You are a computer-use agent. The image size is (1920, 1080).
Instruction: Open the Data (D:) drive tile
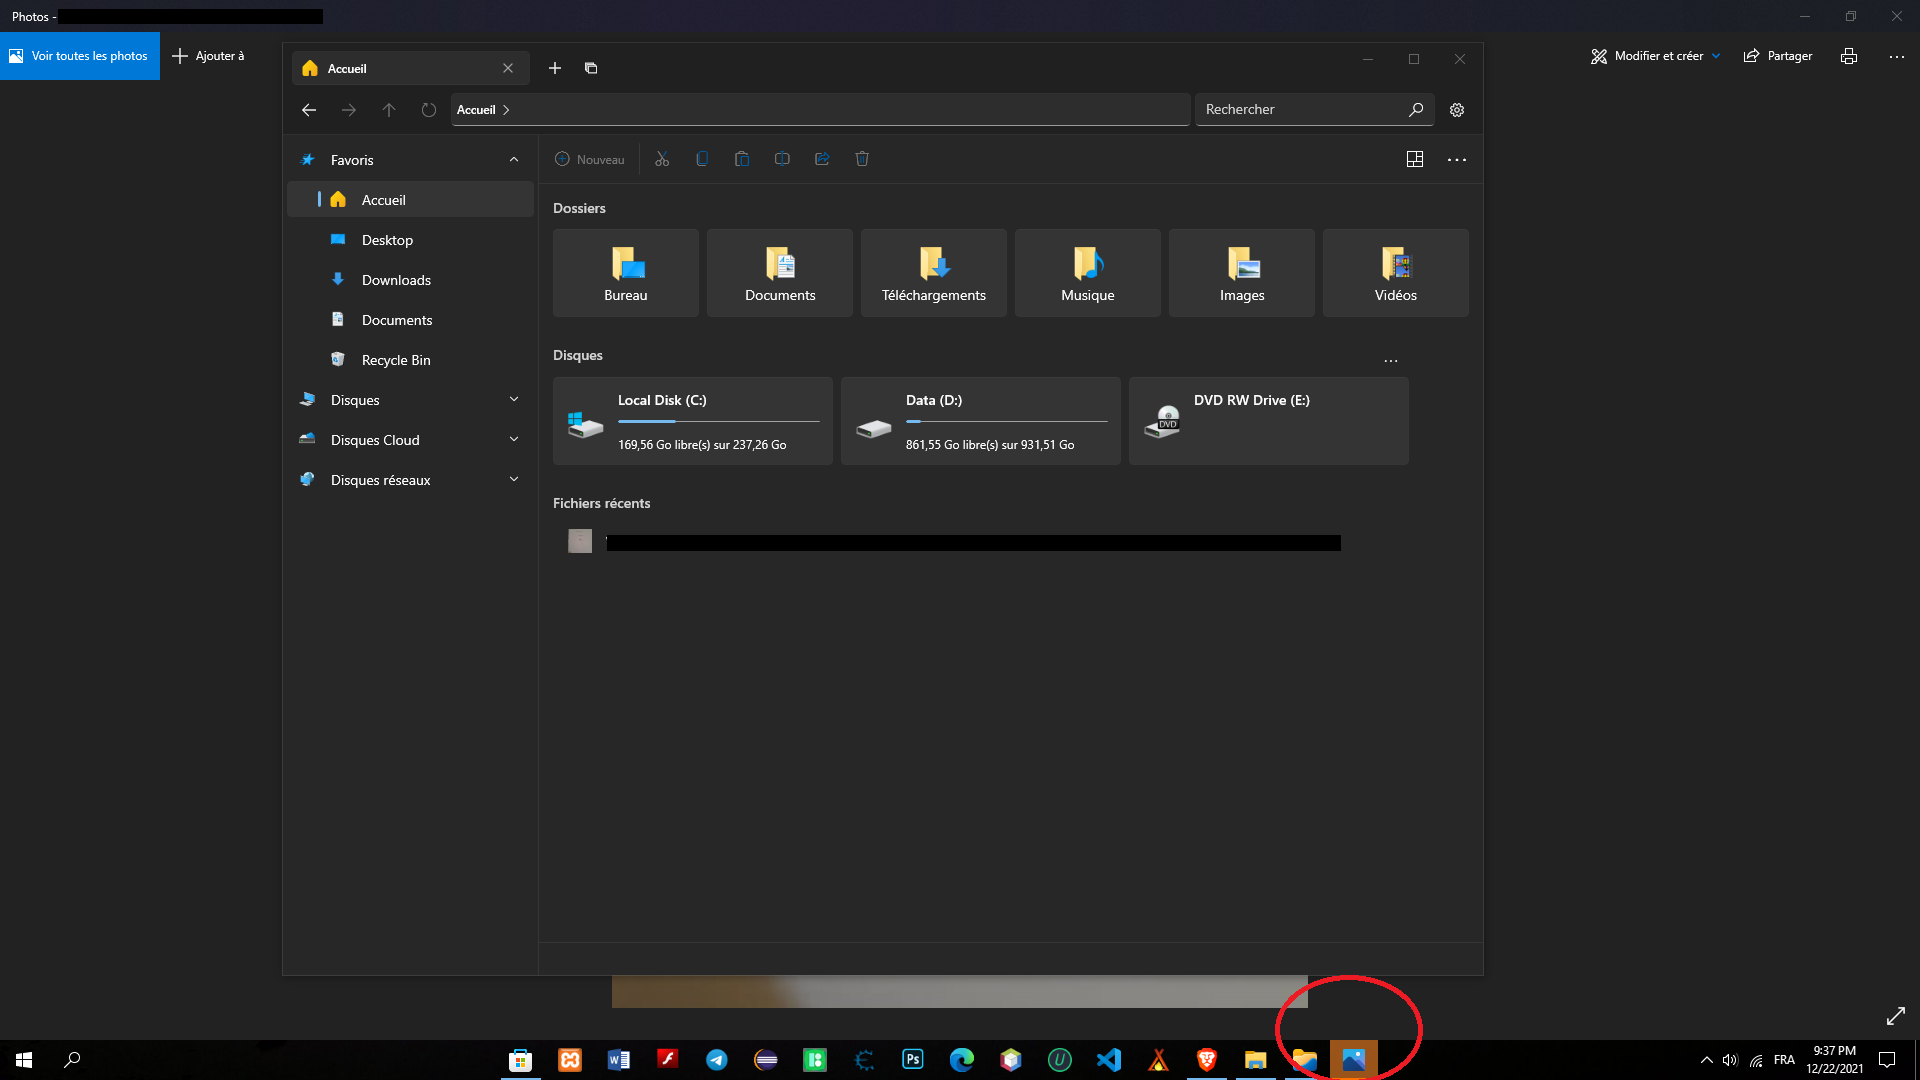click(x=981, y=421)
